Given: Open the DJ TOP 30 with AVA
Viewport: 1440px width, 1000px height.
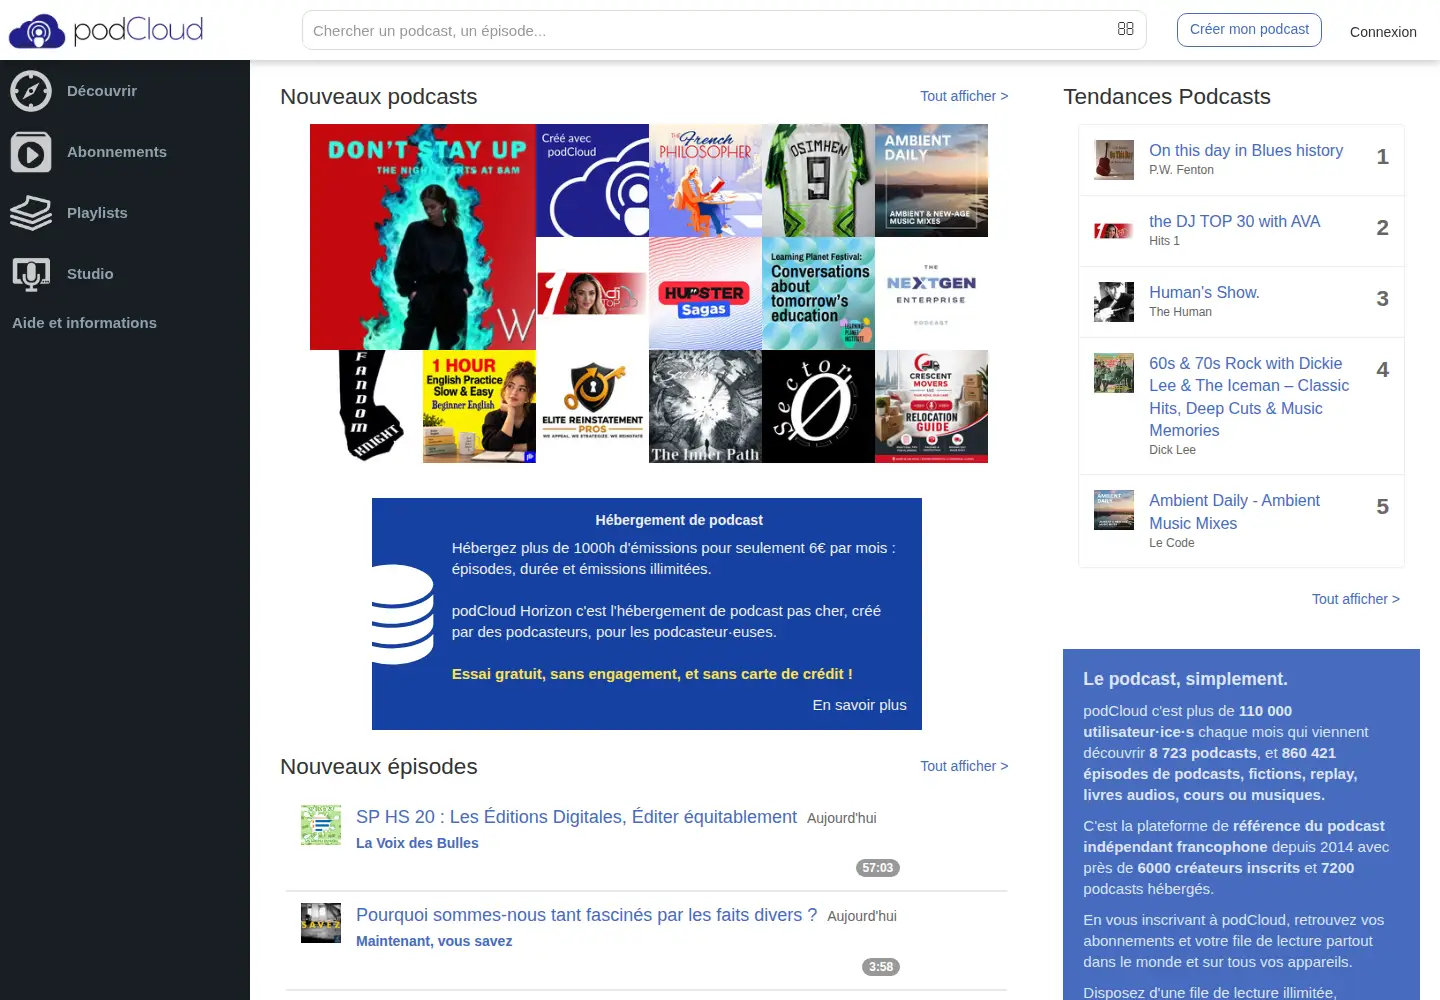Looking at the screenshot, I should coord(1234,221).
